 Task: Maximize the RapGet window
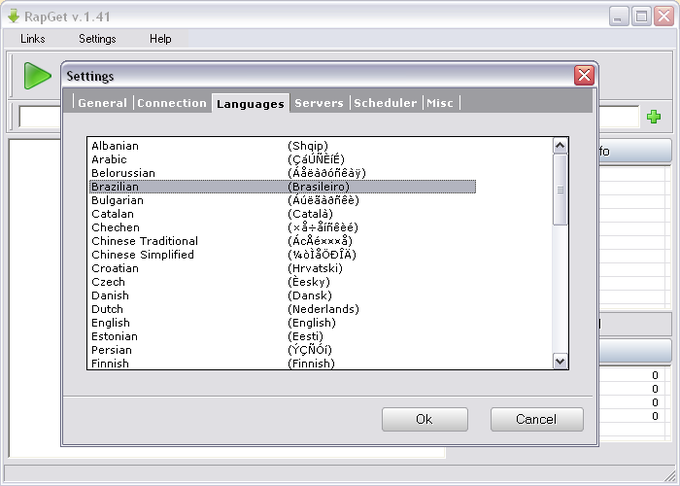click(641, 16)
